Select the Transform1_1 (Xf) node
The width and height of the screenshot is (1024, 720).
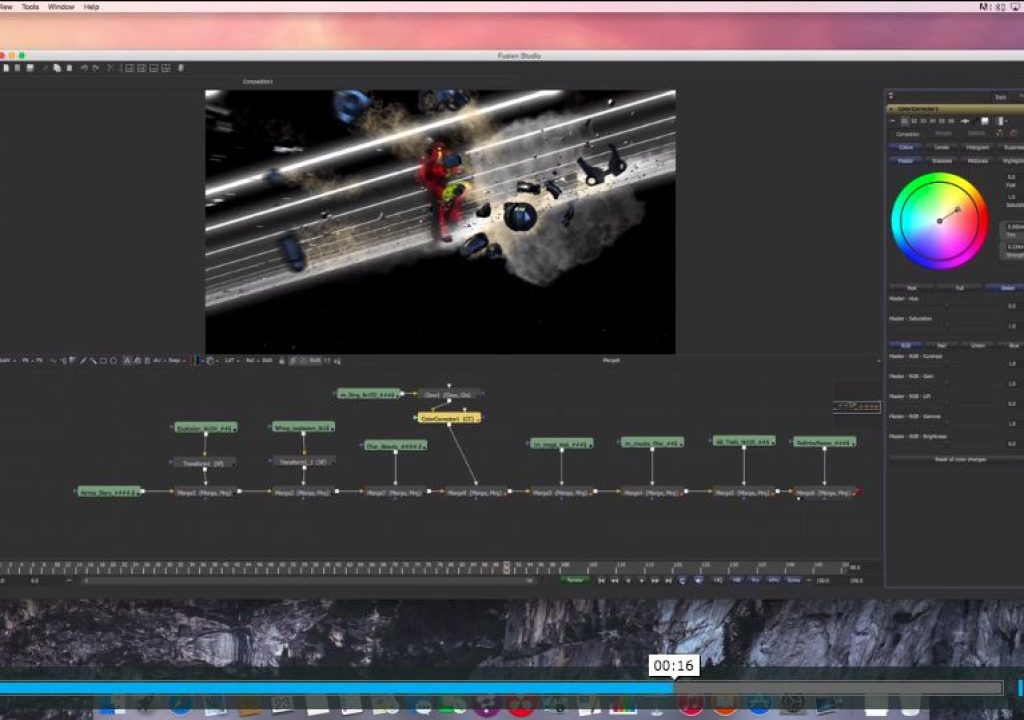click(x=303, y=461)
